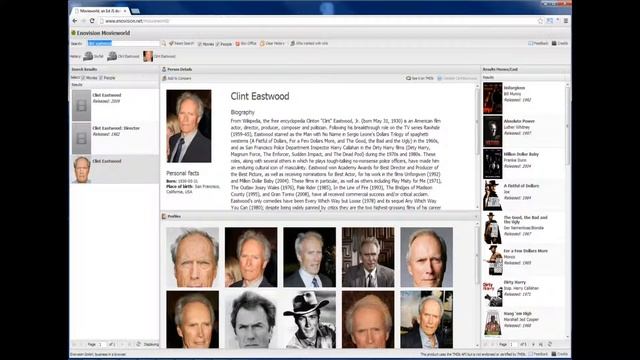Open the fourth profile photo, wood-paneled background
This screenshot has width=640, height=360.
[368, 257]
